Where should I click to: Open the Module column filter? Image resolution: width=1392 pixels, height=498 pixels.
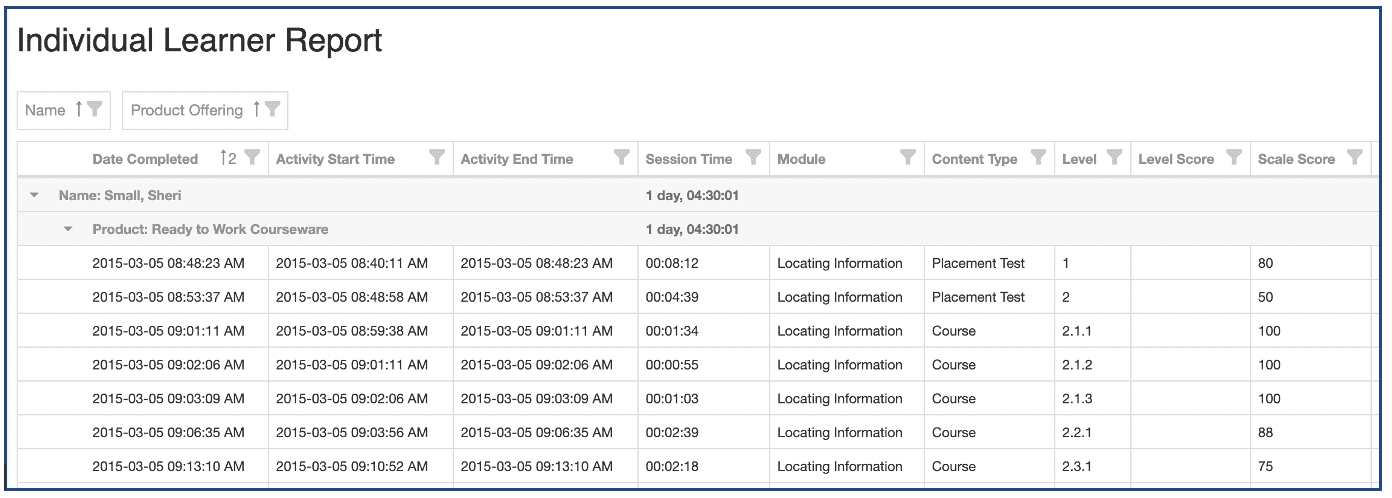point(908,157)
